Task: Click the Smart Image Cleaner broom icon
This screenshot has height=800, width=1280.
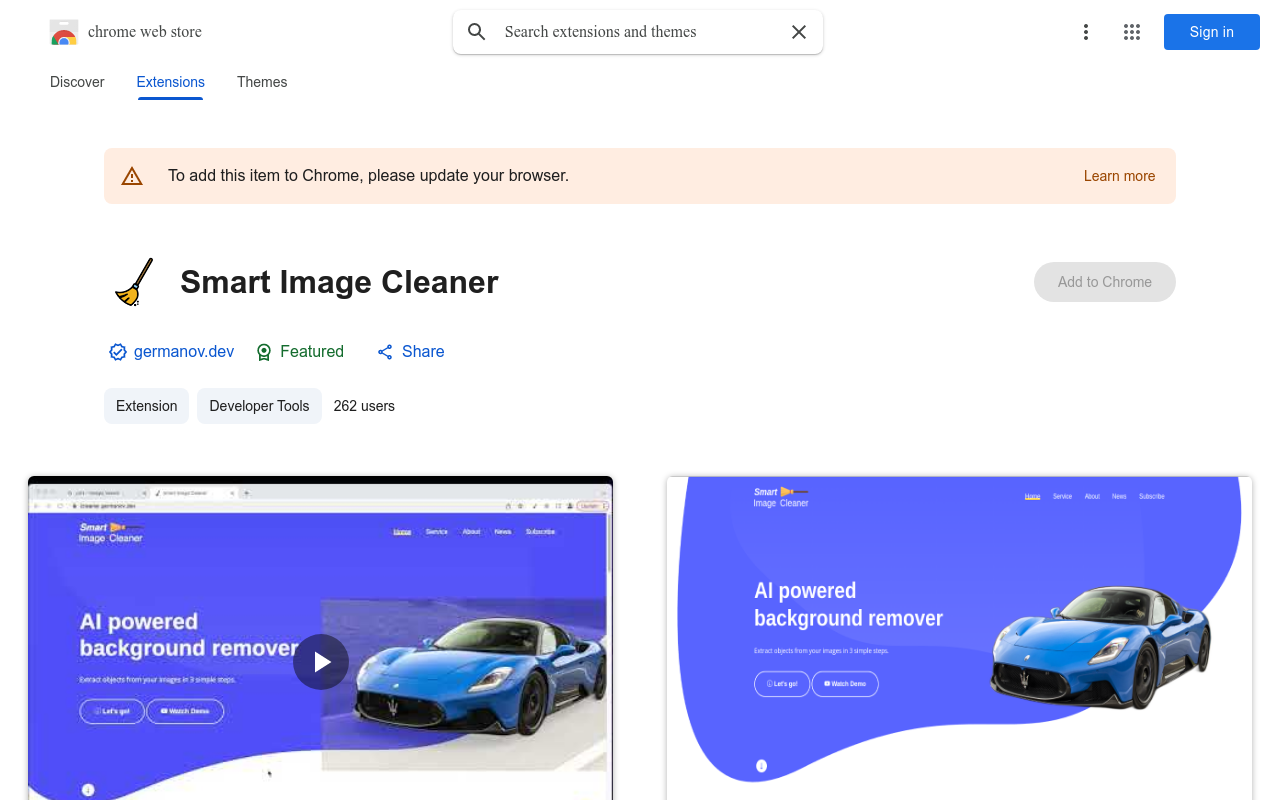Action: point(133,282)
